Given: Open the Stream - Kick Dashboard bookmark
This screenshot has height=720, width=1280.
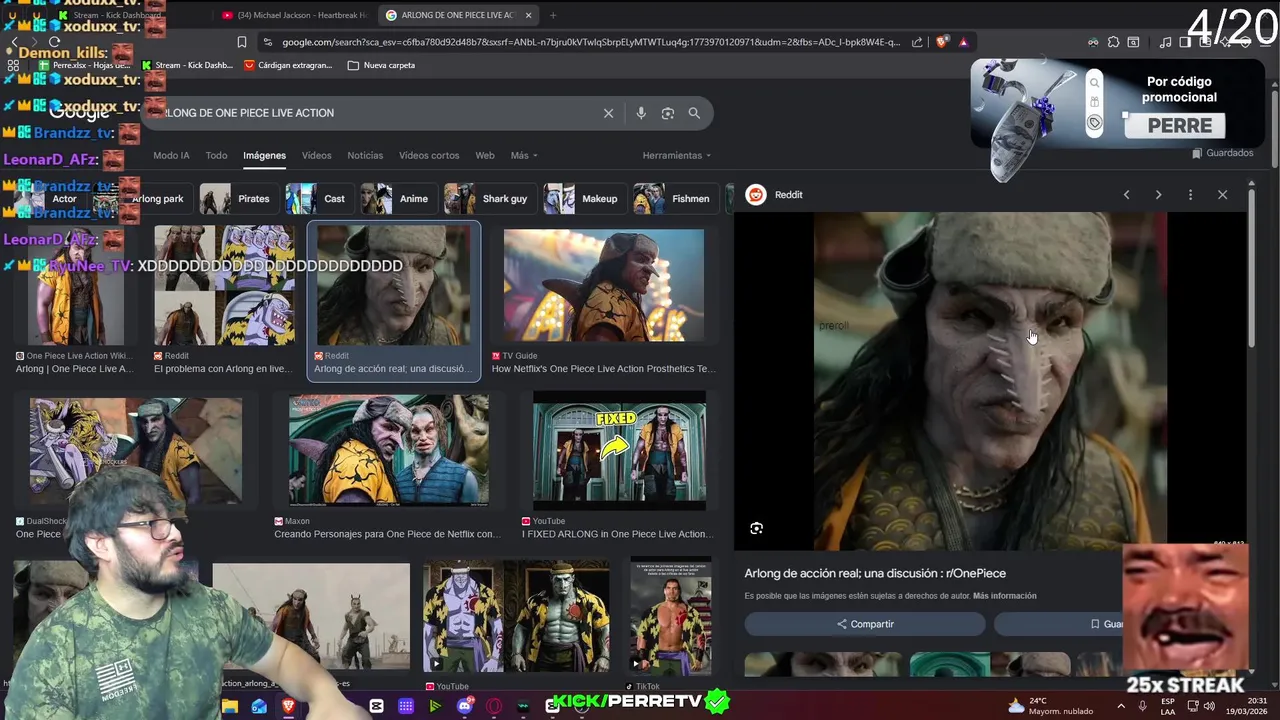Looking at the screenshot, I should pyautogui.click(x=188, y=65).
